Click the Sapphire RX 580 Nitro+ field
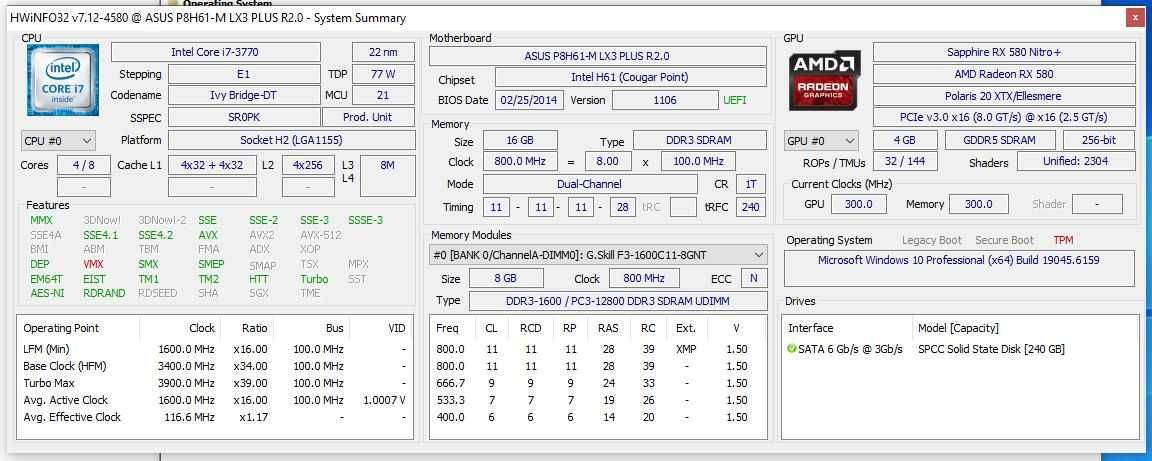1152x461 pixels. 1004,52
